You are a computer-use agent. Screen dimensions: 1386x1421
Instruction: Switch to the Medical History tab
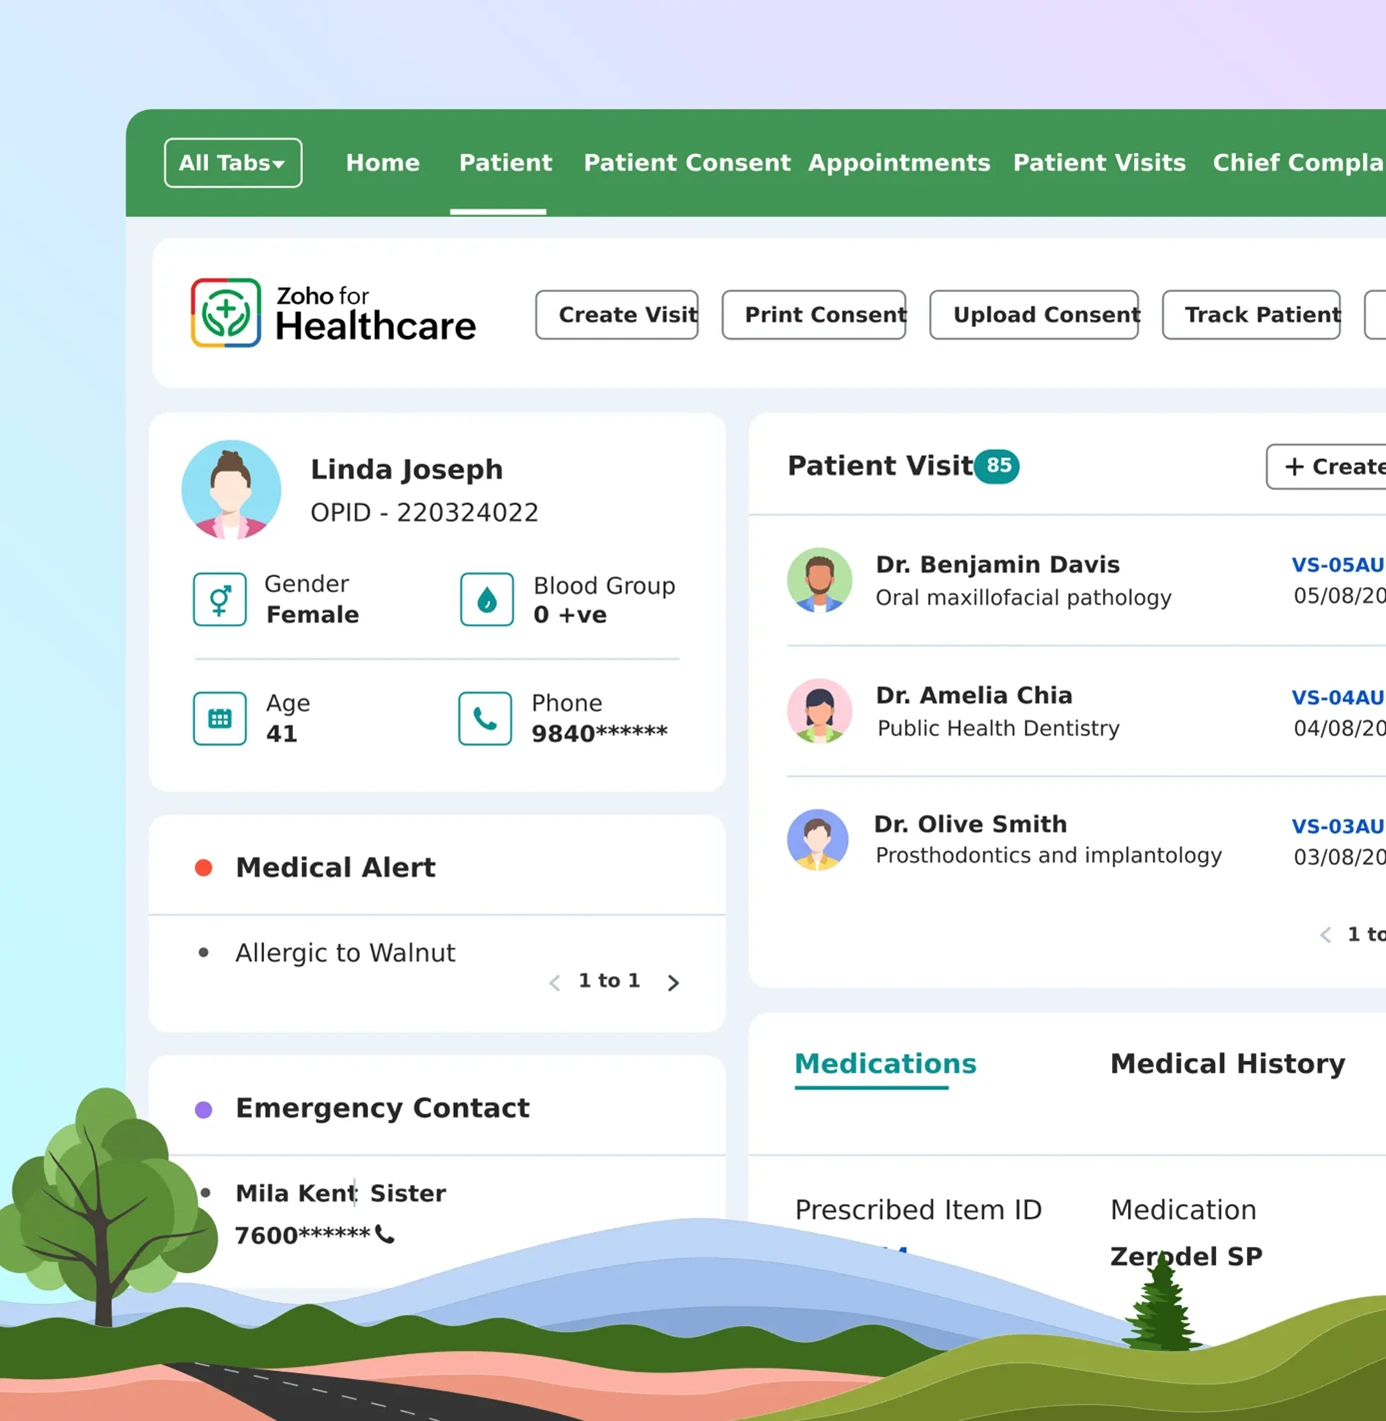tap(1227, 1063)
